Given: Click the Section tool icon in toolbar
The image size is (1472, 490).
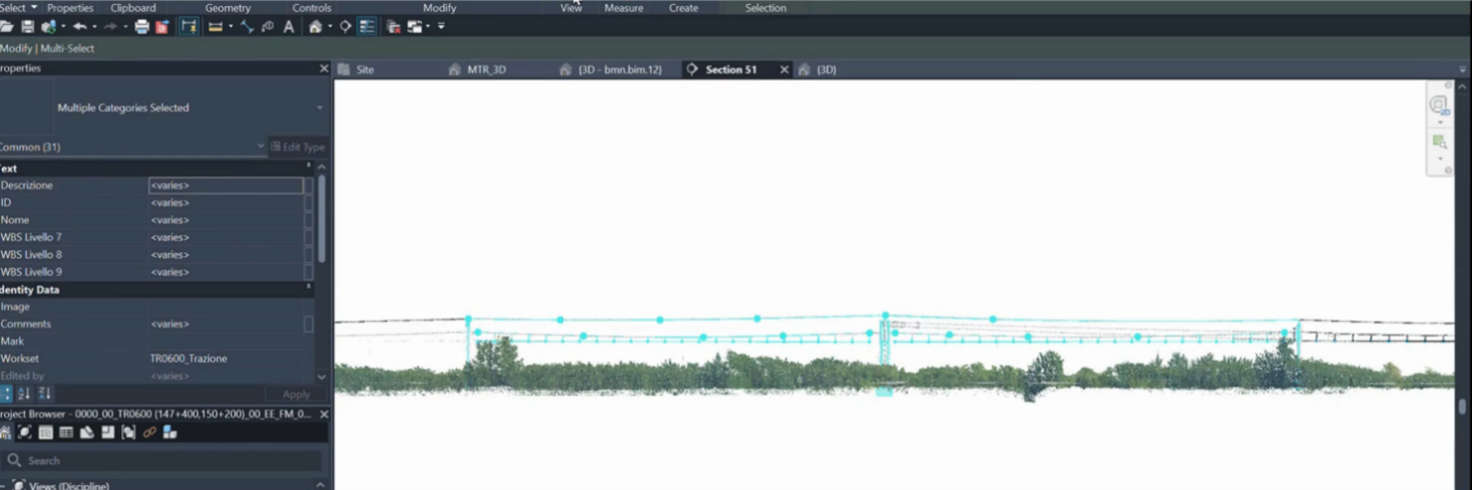Looking at the screenshot, I should 345,27.
